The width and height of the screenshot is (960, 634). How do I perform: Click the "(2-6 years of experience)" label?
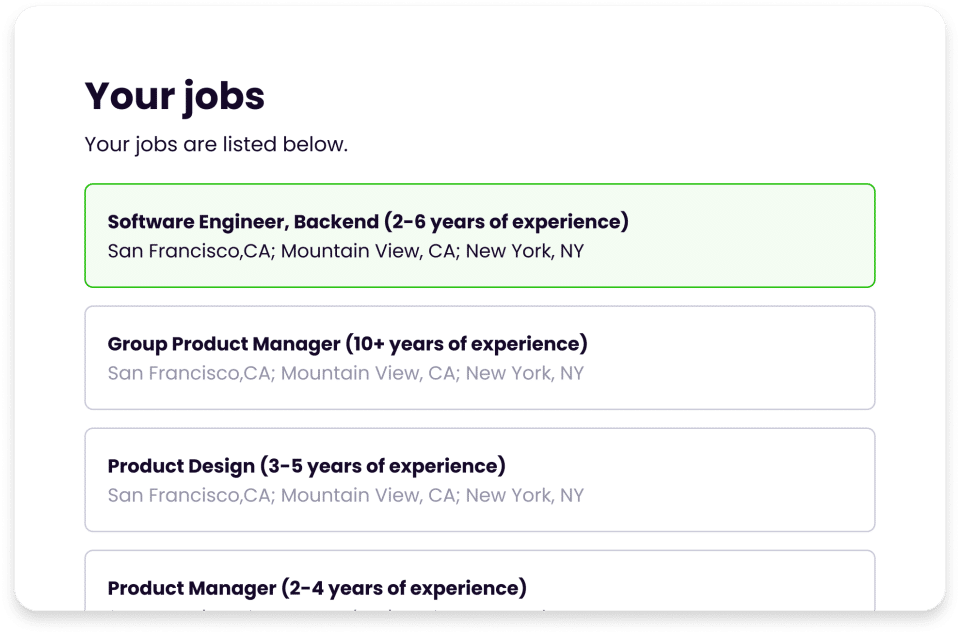pos(507,221)
